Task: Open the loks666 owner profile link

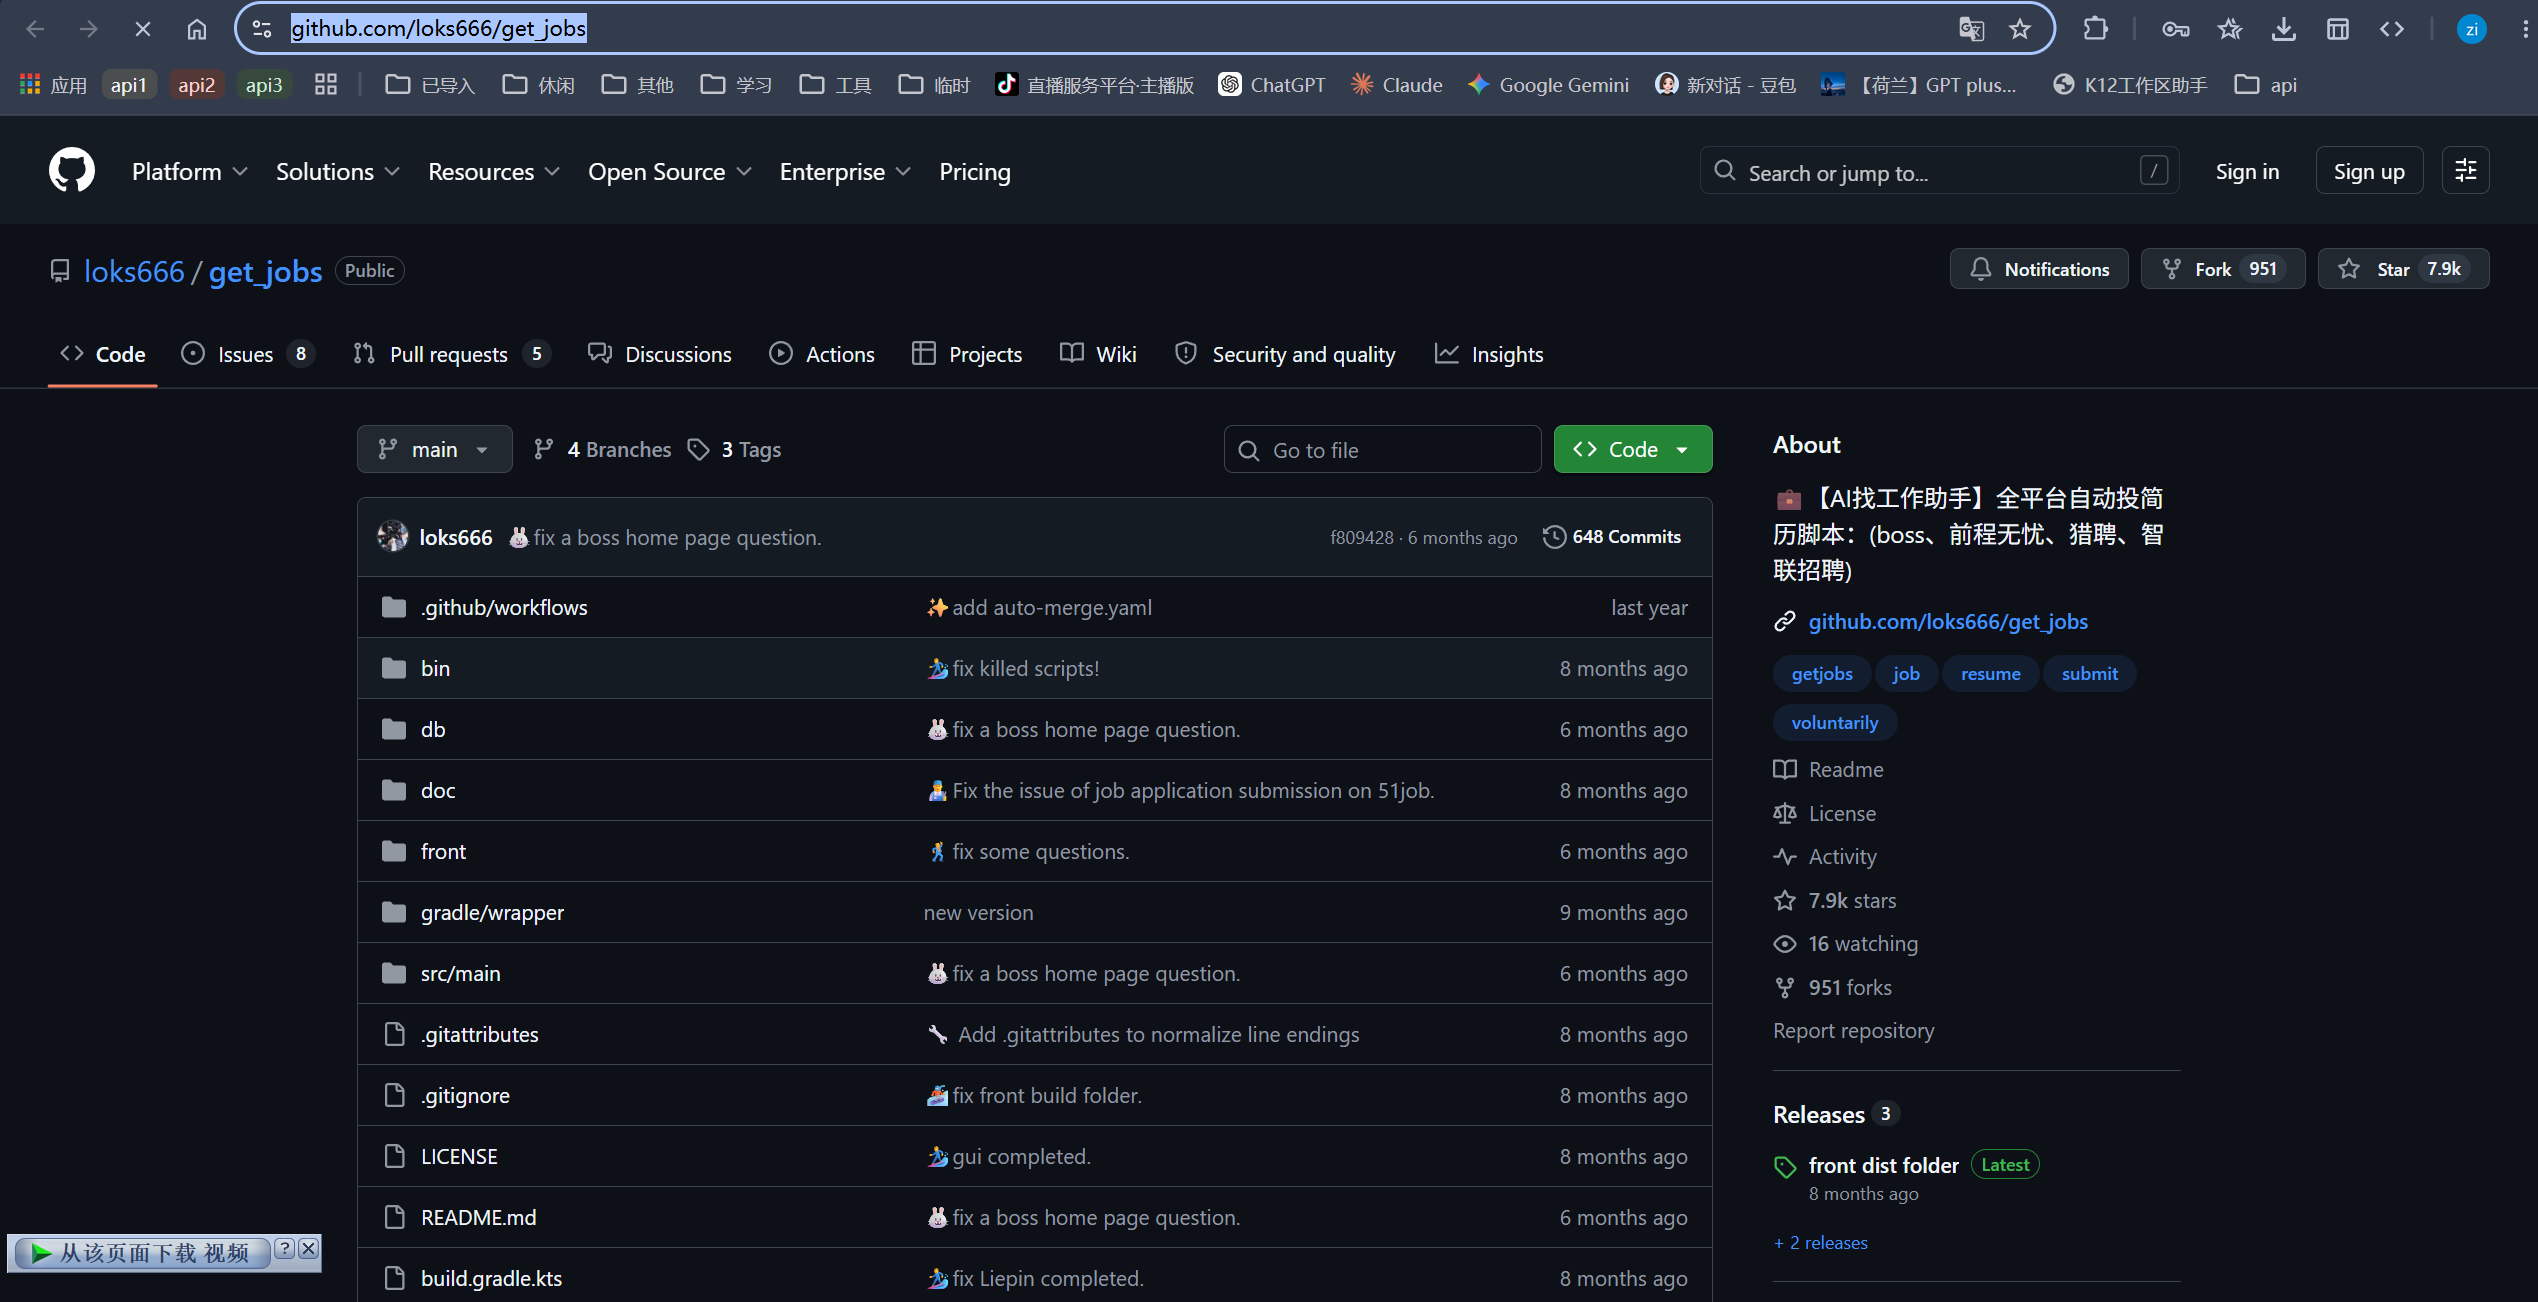Action: tap(134, 271)
